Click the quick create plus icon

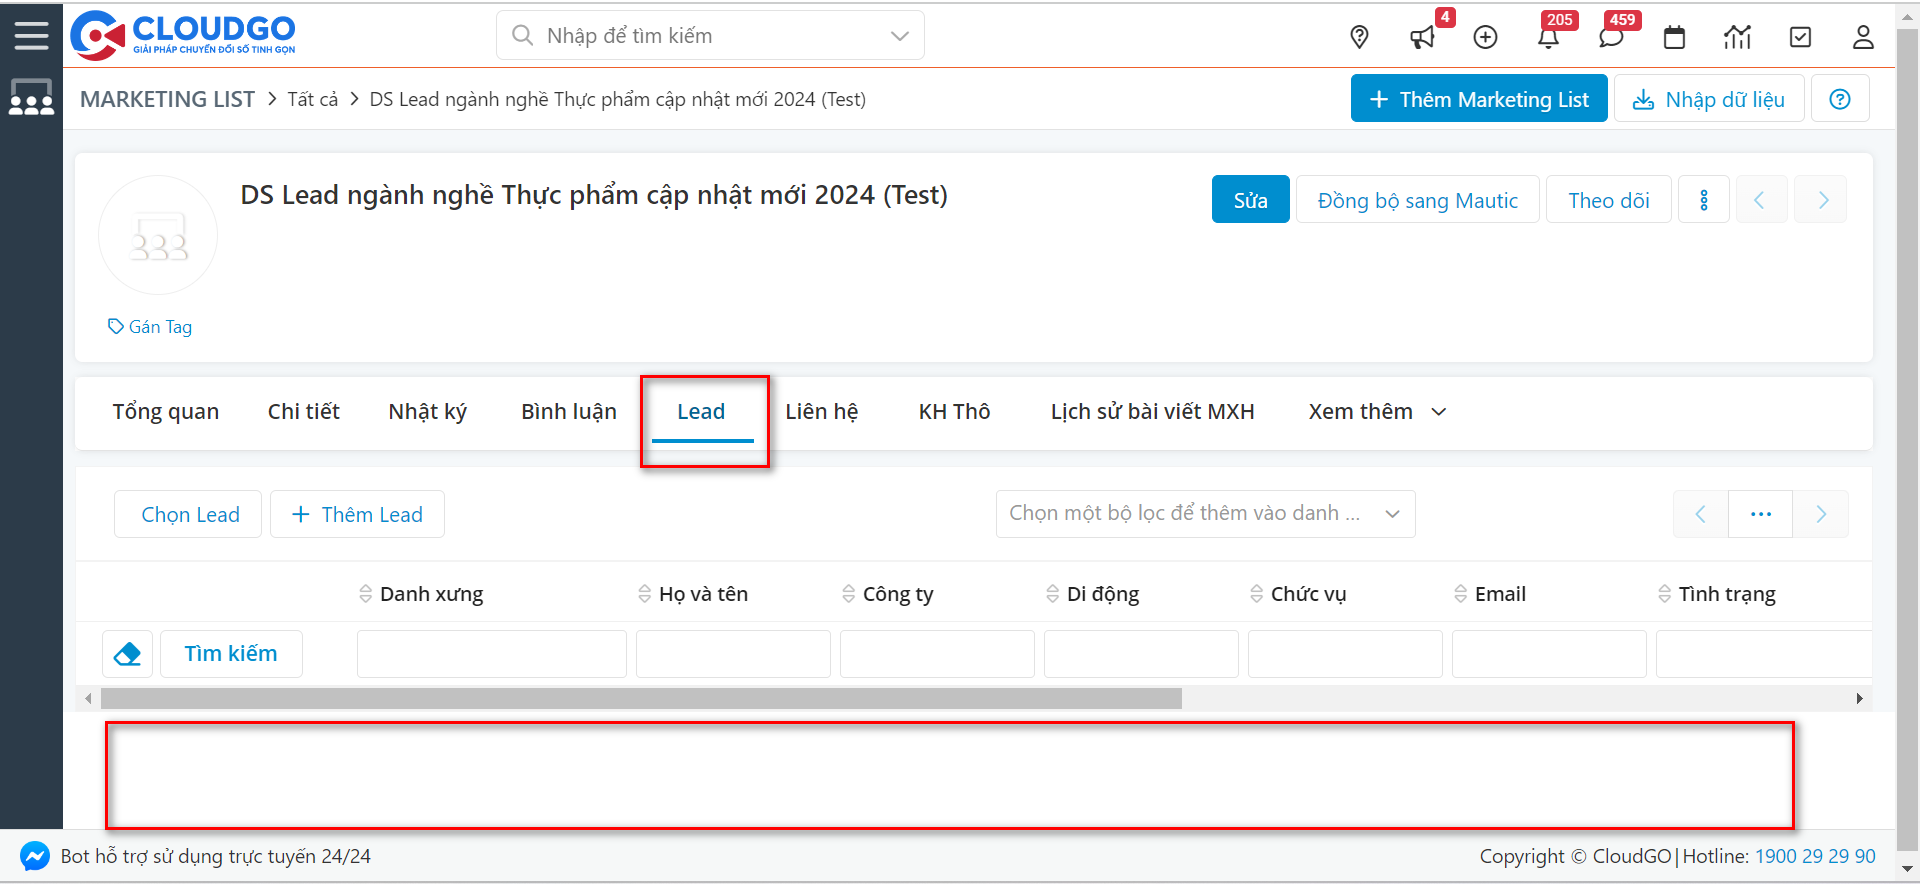coord(1485,37)
